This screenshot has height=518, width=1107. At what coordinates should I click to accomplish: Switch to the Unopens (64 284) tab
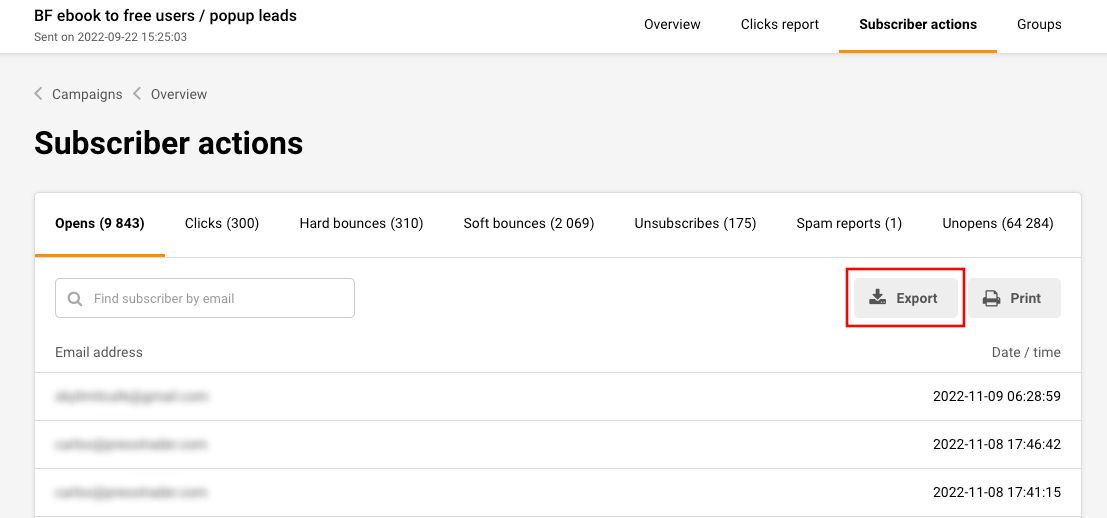click(997, 223)
